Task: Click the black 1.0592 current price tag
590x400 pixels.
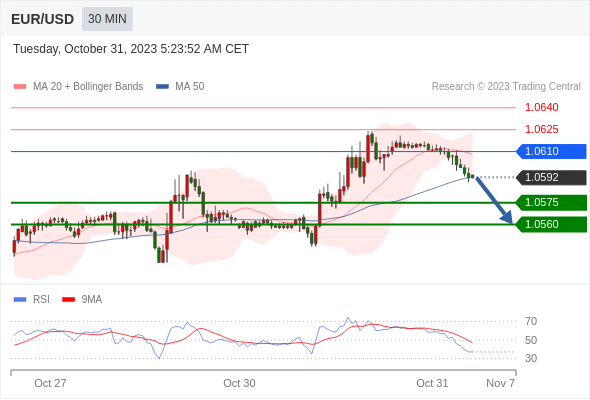Action: coord(551,177)
